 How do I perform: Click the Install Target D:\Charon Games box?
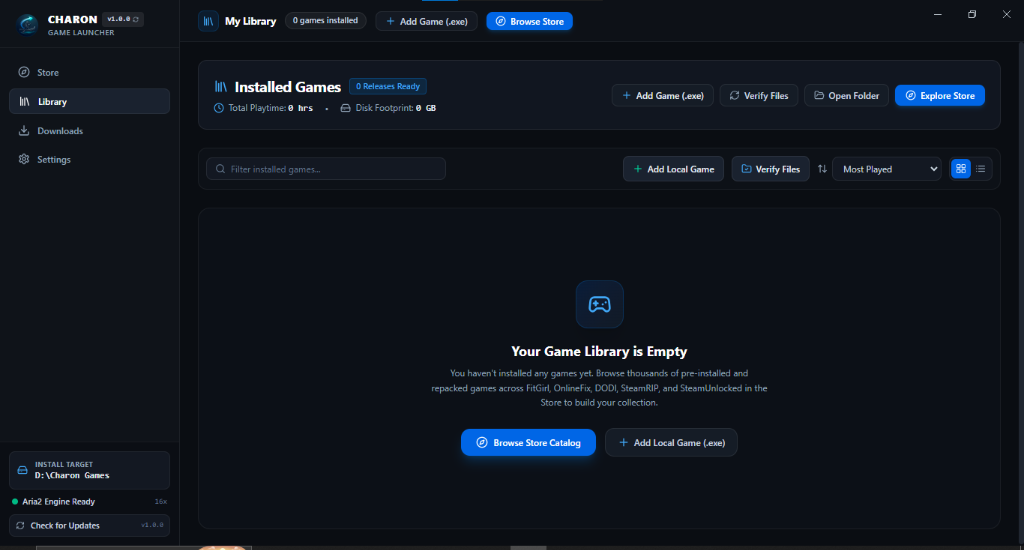pyautogui.click(x=89, y=470)
